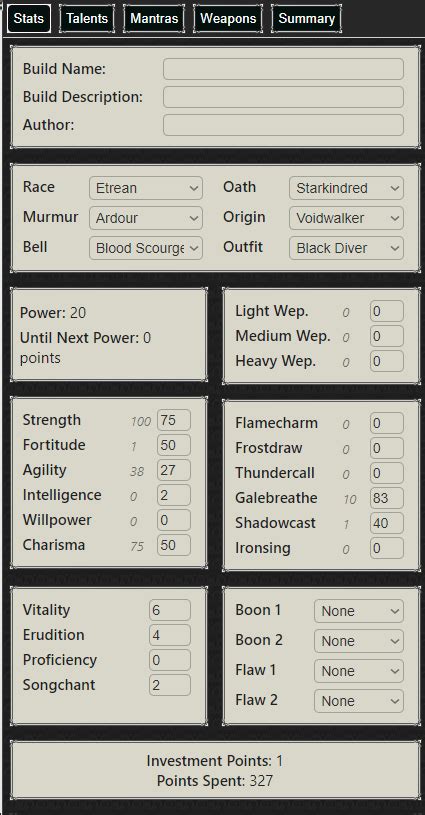The image size is (425, 815).
Task: Click the Build Name text field
Action: point(283,69)
